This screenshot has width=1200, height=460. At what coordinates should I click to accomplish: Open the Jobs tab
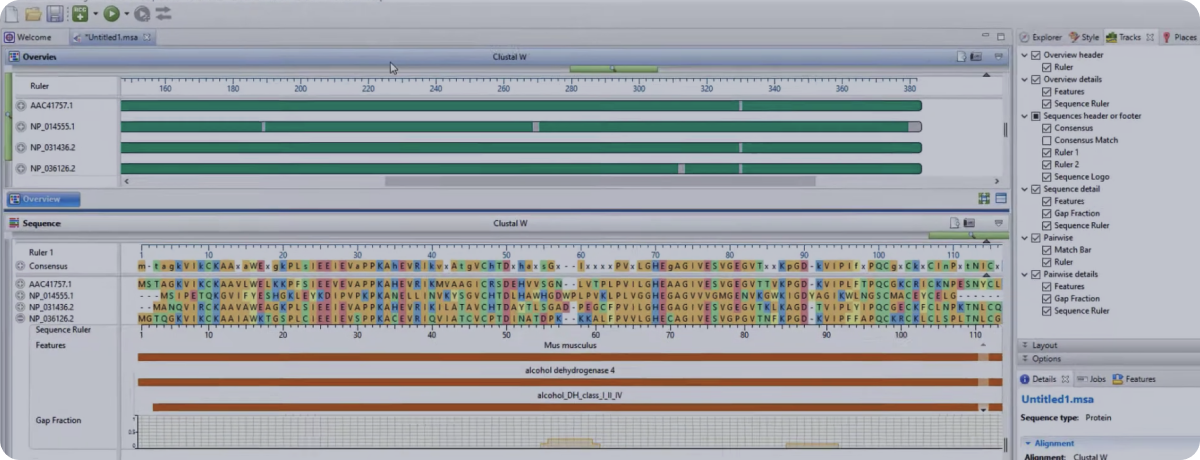coord(1092,379)
